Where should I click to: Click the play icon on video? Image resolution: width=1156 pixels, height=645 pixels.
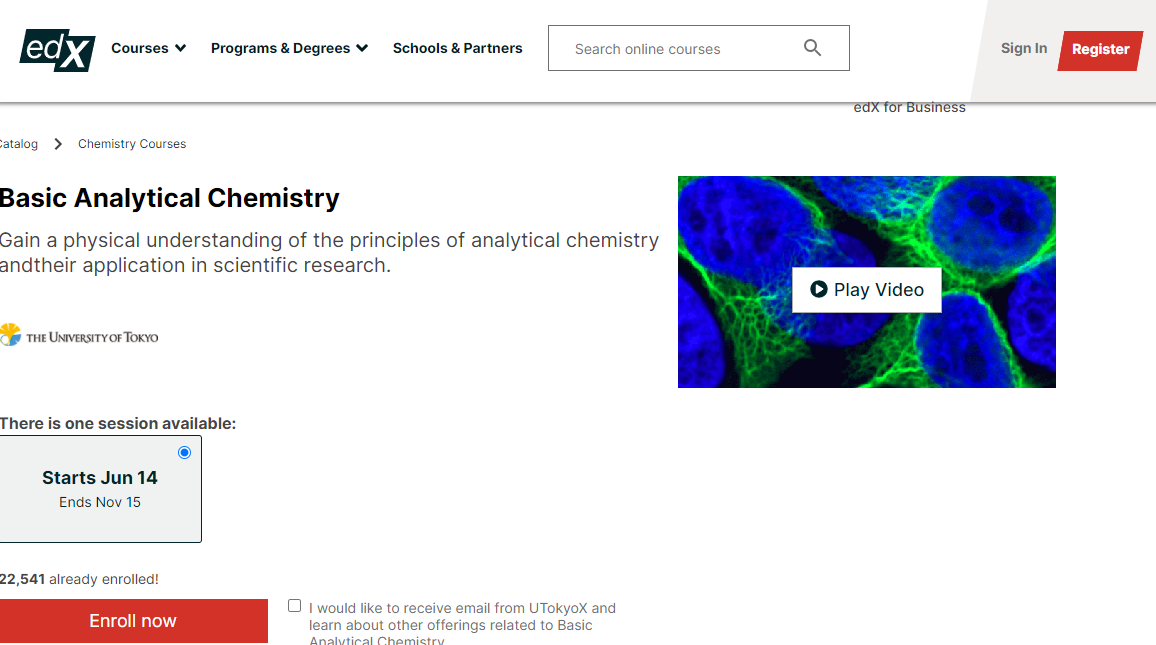coord(819,290)
